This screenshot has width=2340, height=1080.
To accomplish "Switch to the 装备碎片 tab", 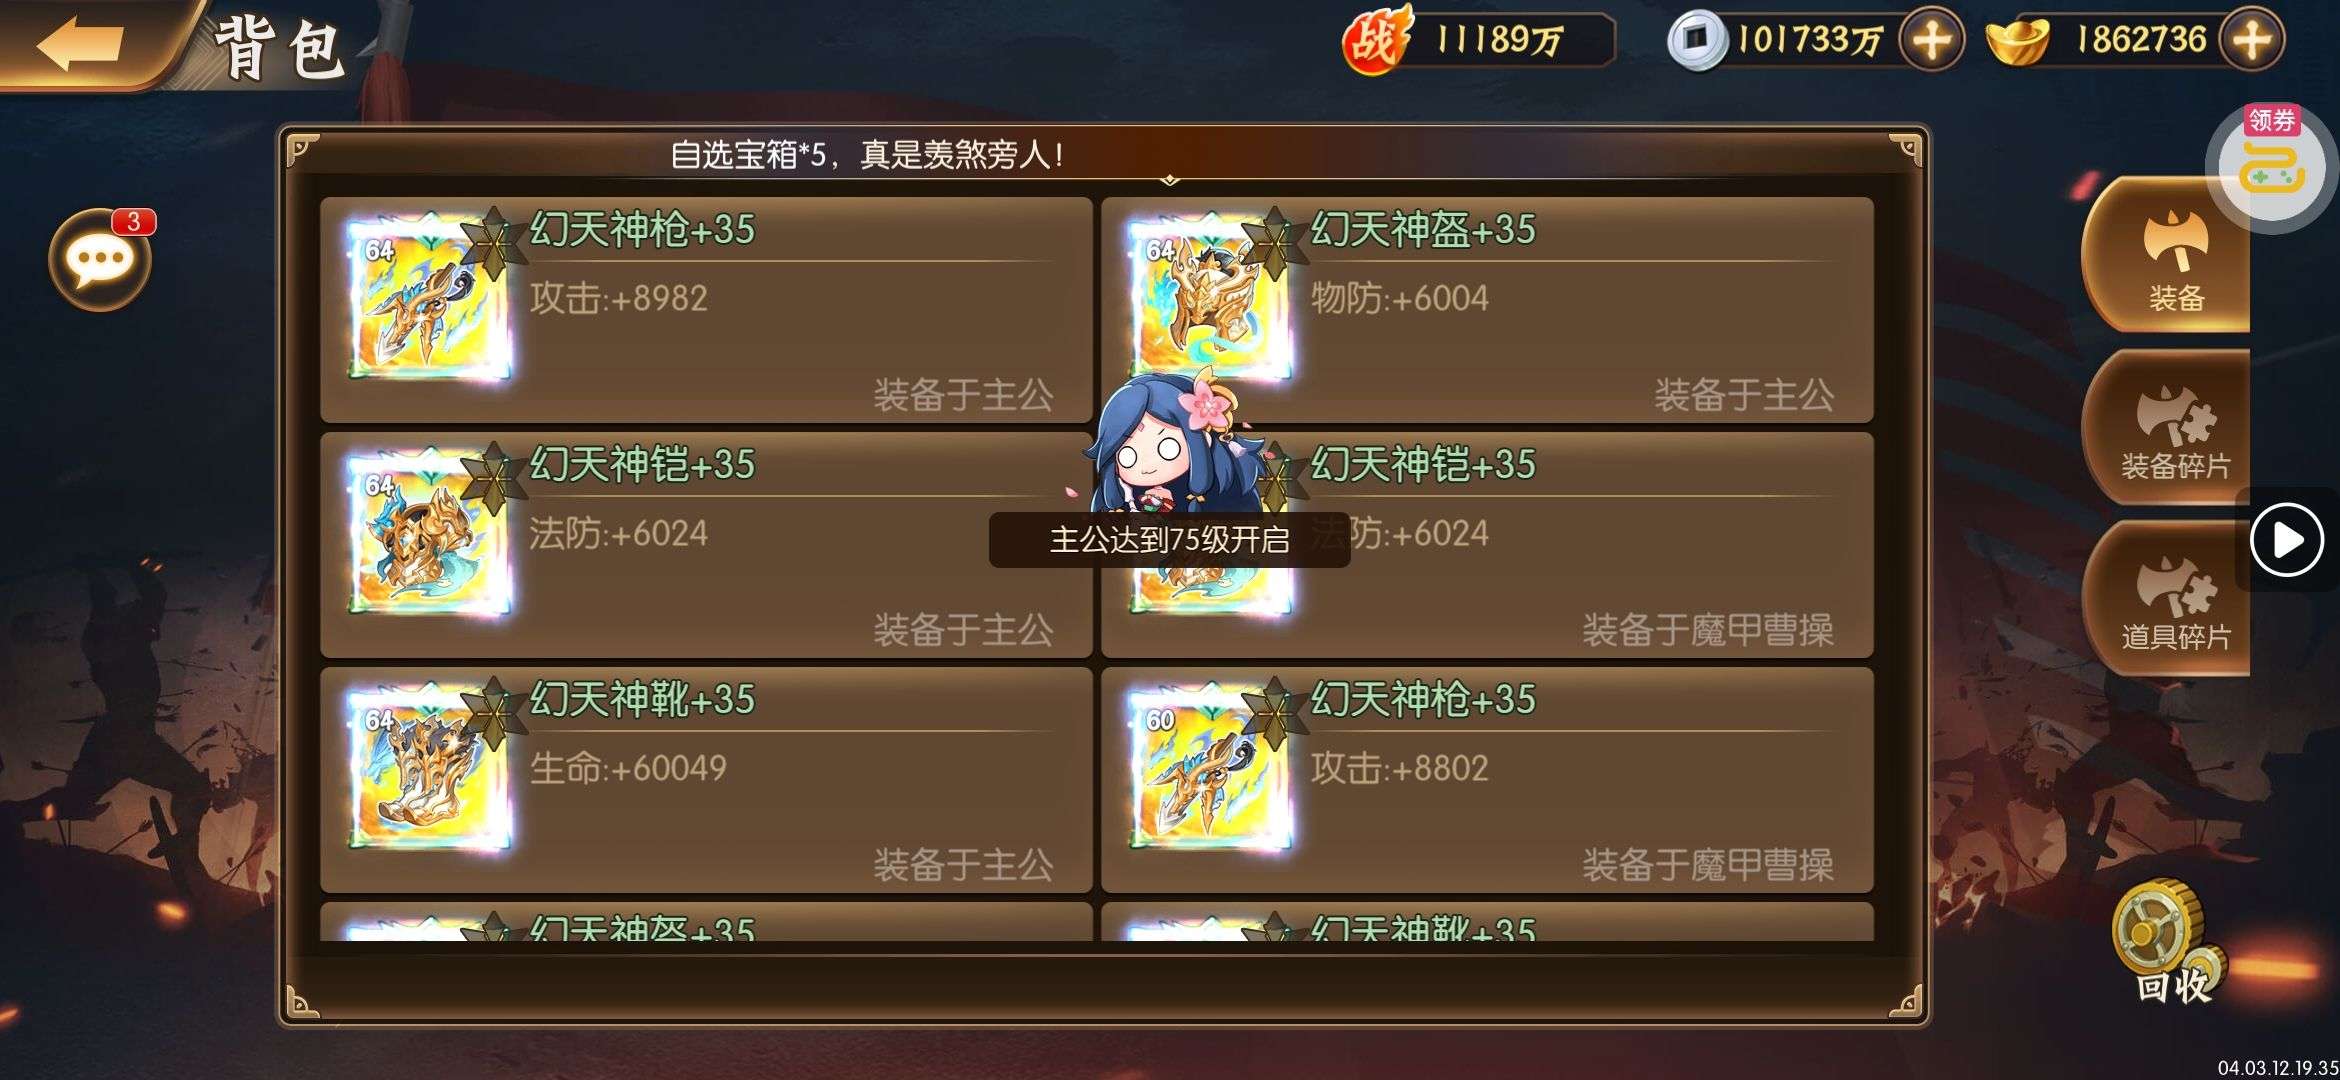I will (2168, 427).
